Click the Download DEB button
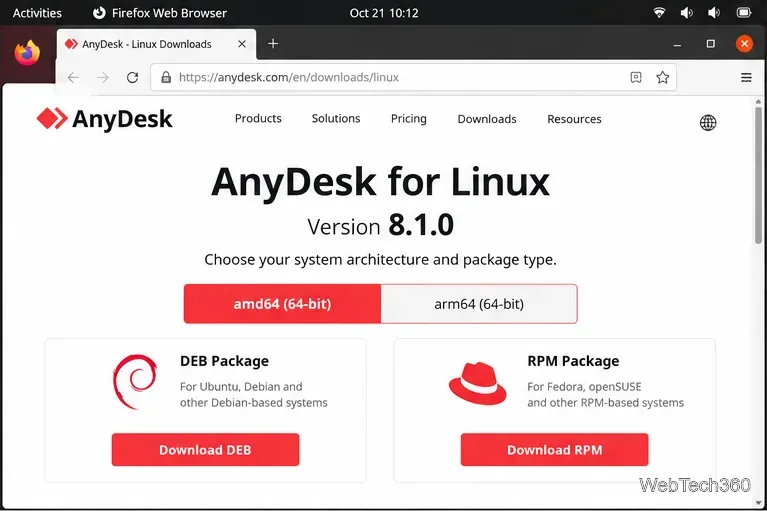The width and height of the screenshot is (767, 511). pos(205,449)
